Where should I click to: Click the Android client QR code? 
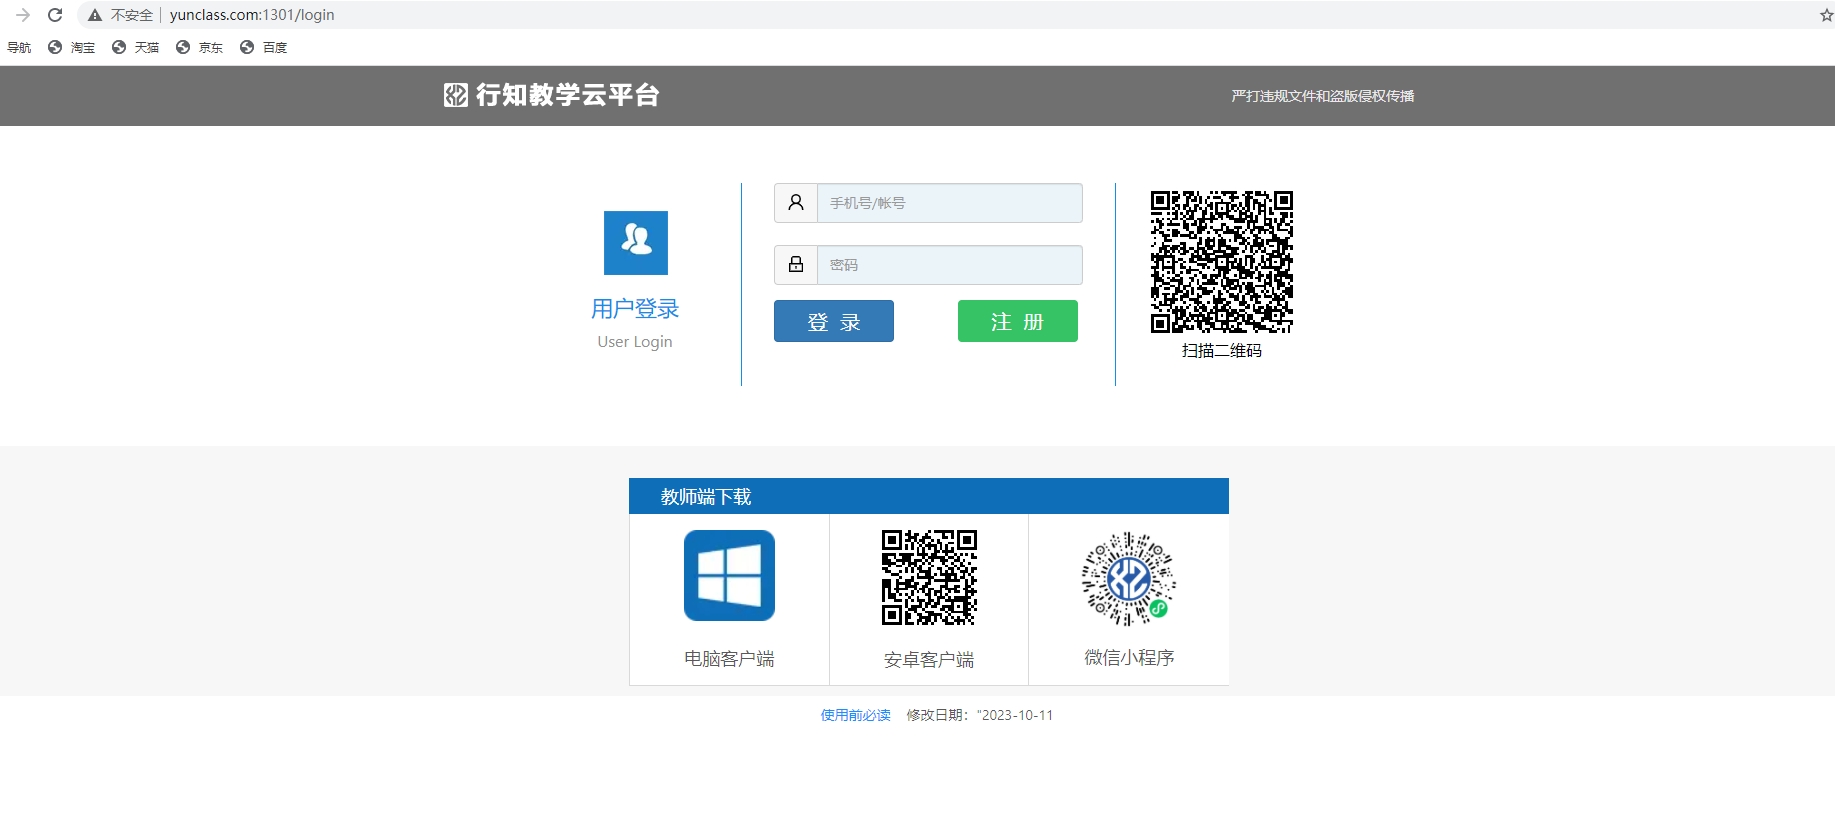tap(929, 577)
